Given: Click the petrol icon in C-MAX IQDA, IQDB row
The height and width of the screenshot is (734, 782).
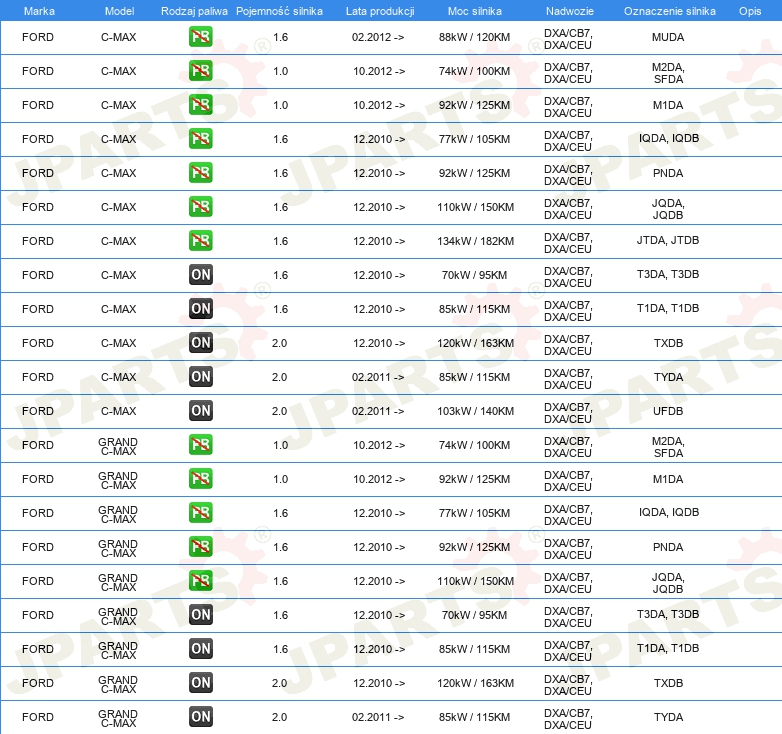Looking at the screenshot, I should click(201, 139).
